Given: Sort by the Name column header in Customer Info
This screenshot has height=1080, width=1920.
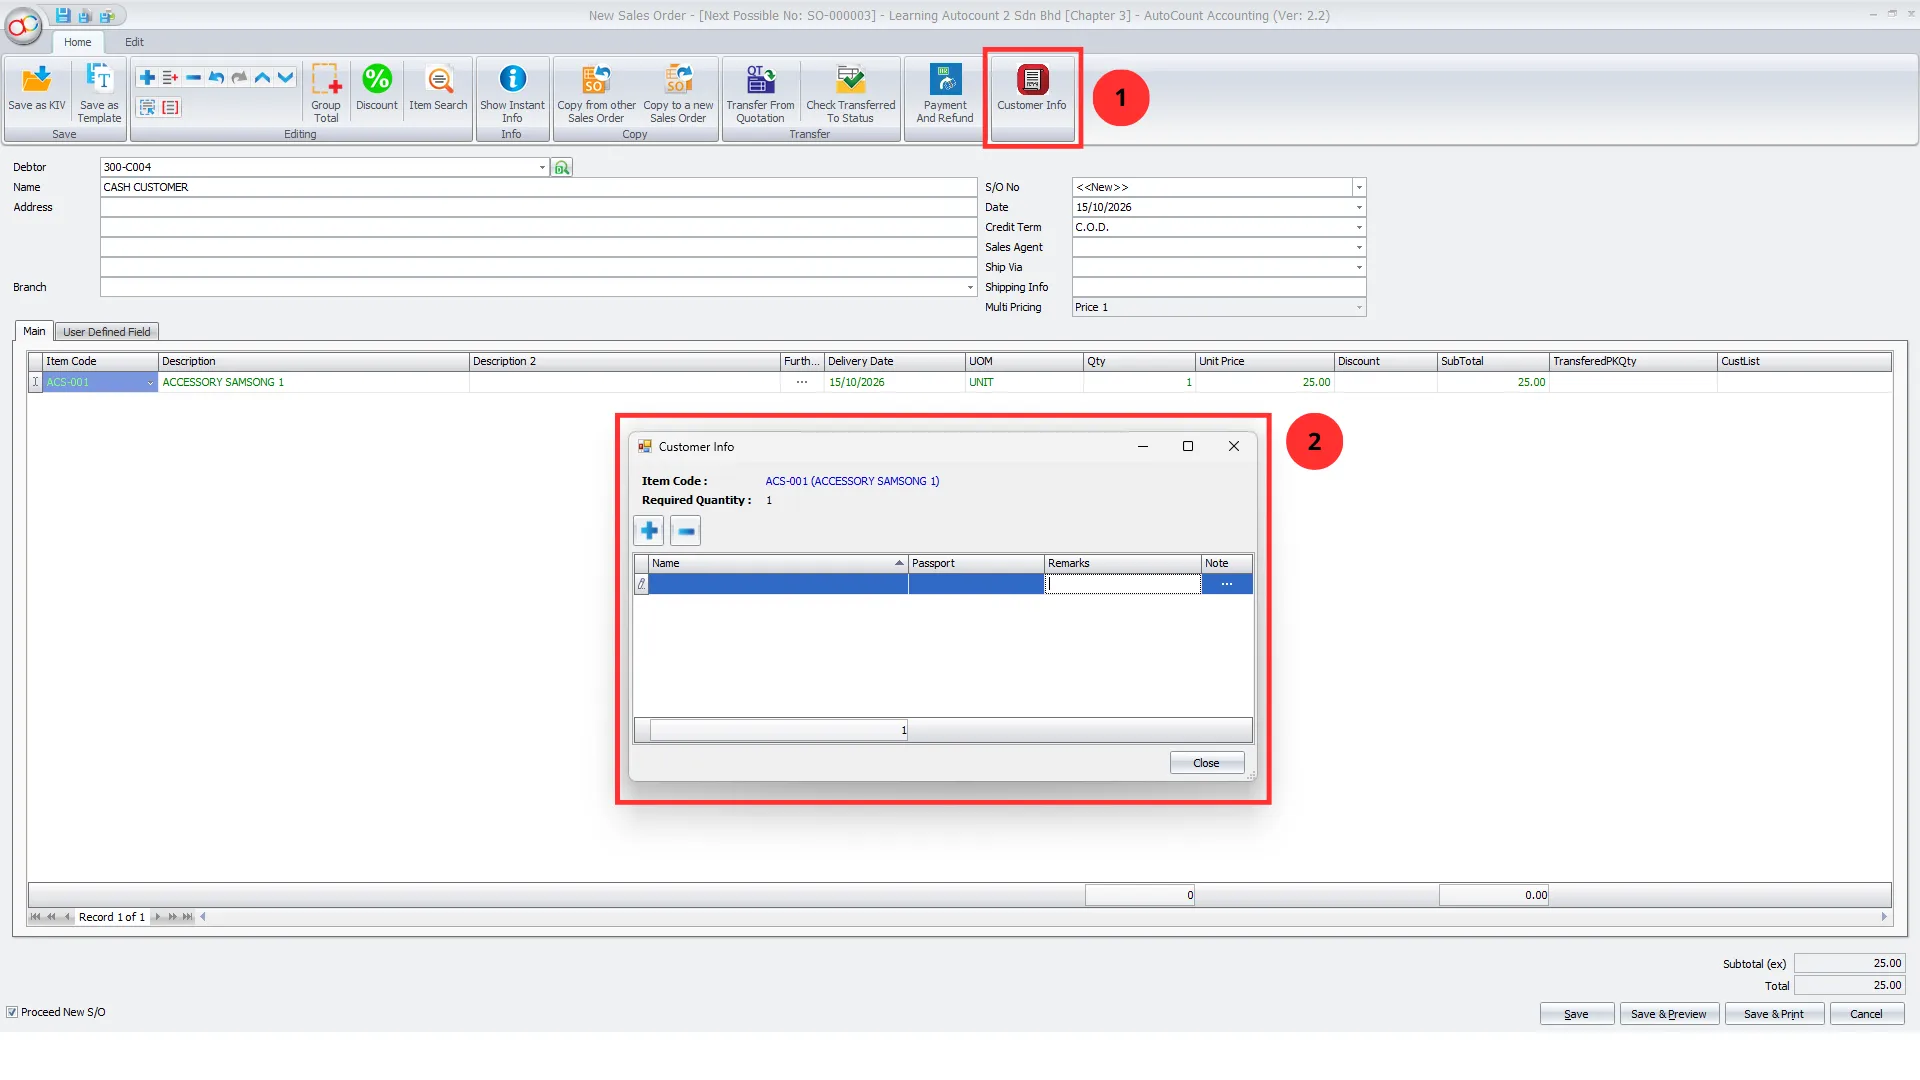Looking at the screenshot, I should coord(777,563).
